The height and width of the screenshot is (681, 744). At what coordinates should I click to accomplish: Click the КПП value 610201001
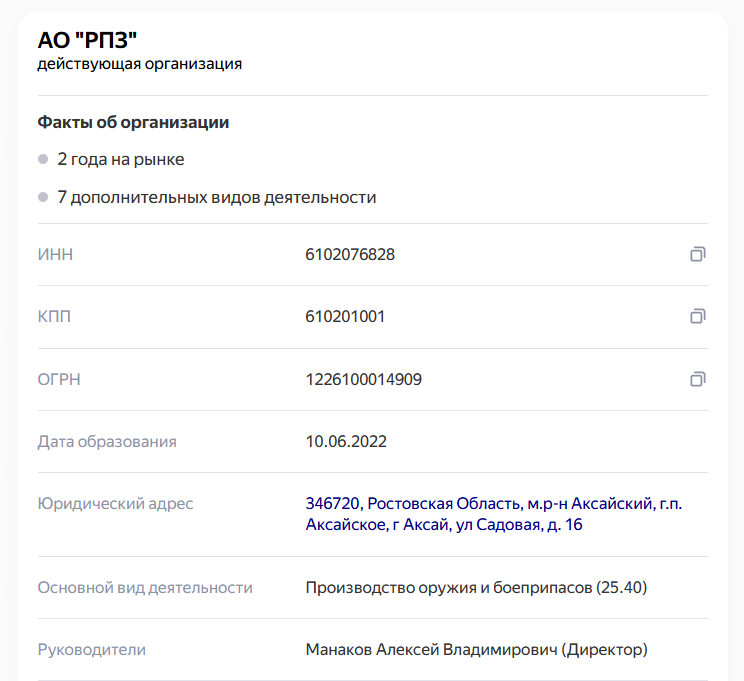(x=345, y=317)
